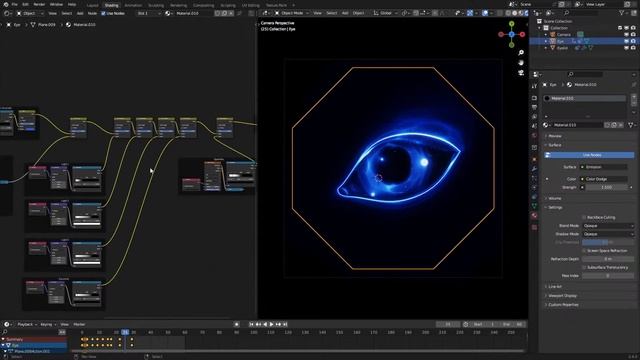
Task: Click the current frame marker in timeline
Action: 125,332
